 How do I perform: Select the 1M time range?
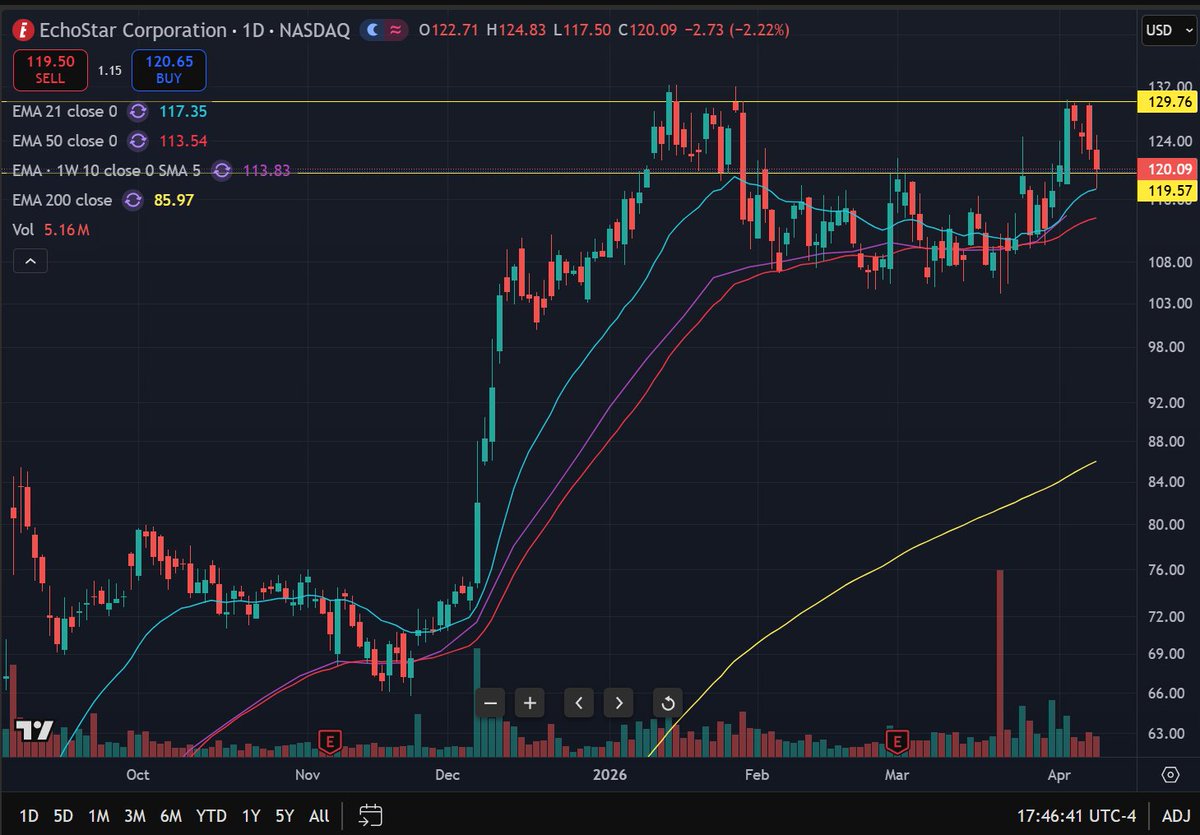[x=98, y=816]
